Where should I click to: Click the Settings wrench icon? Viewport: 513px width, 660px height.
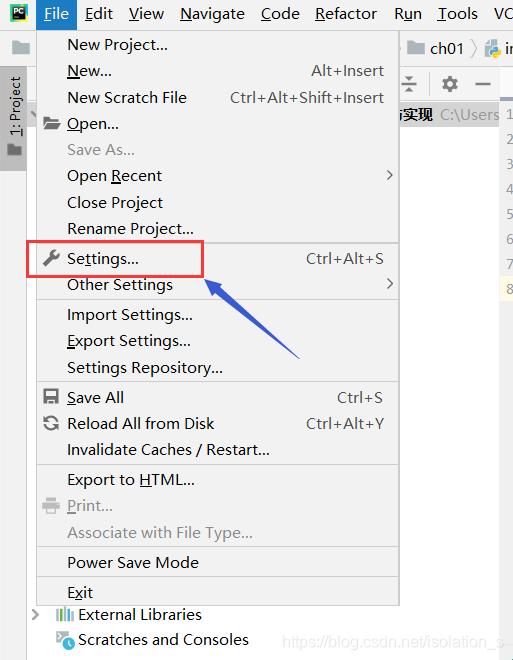coord(51,258)
